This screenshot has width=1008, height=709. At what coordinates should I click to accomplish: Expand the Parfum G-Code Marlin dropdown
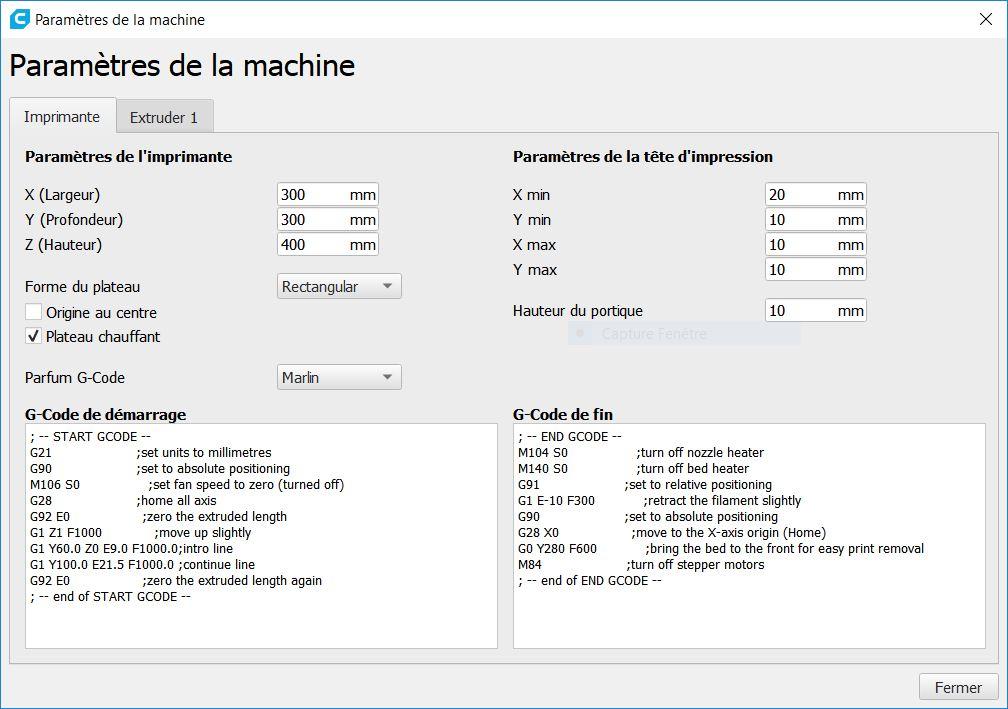[339, 377]
